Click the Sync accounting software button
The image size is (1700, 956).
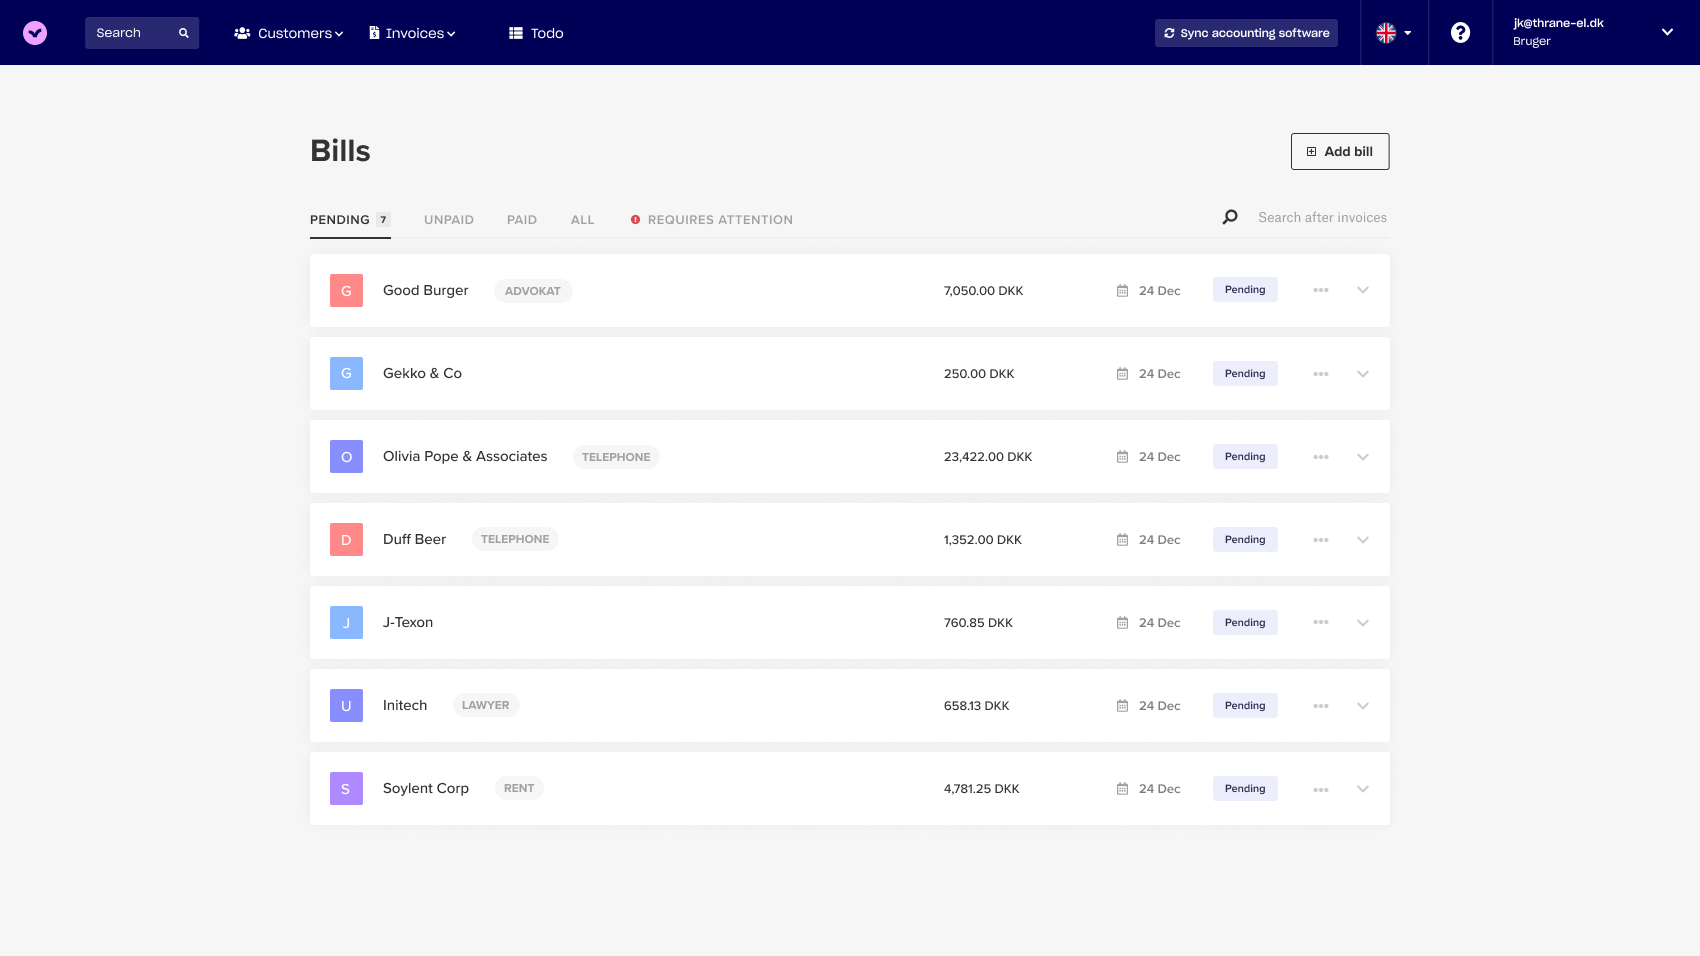point(1245,32)
